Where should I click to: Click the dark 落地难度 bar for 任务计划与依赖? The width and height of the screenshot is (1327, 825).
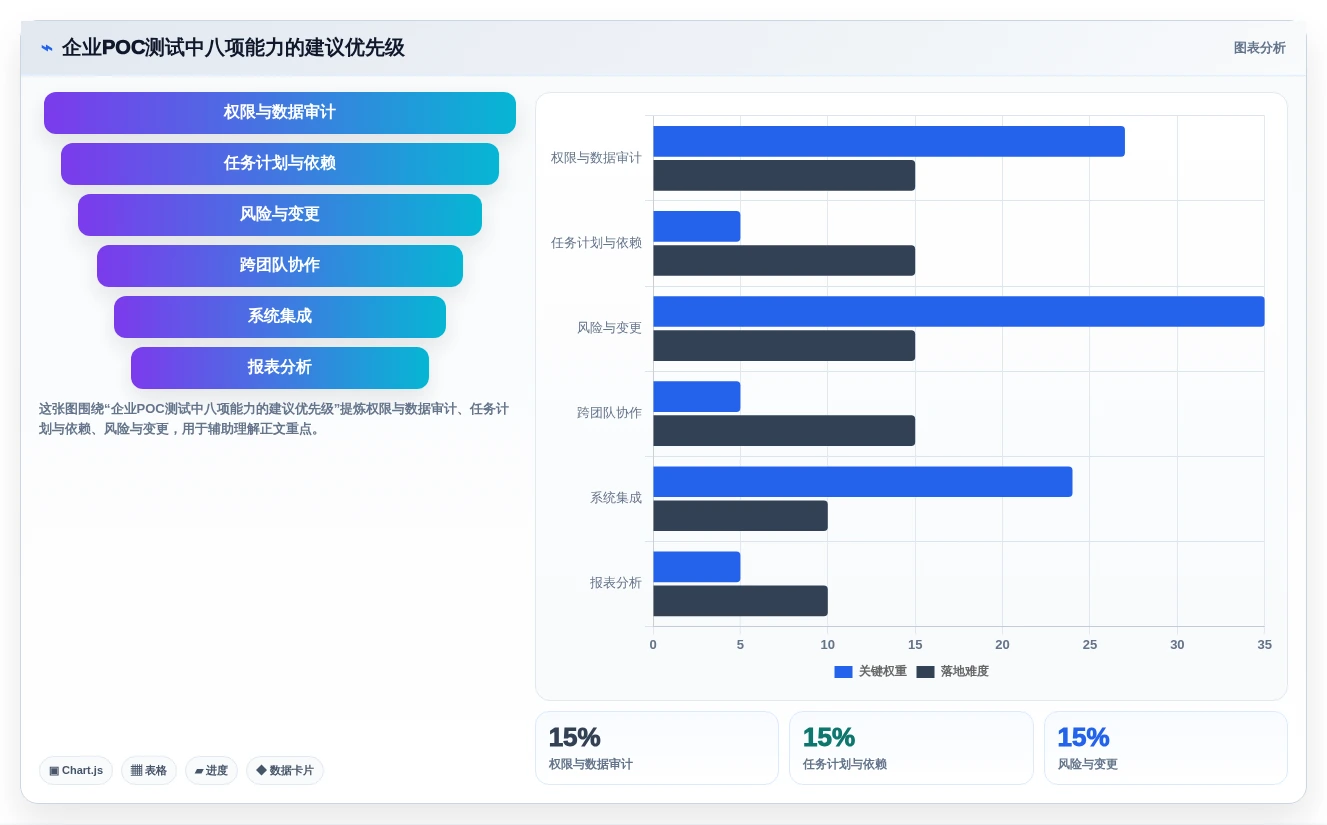[x=784, y=261]
